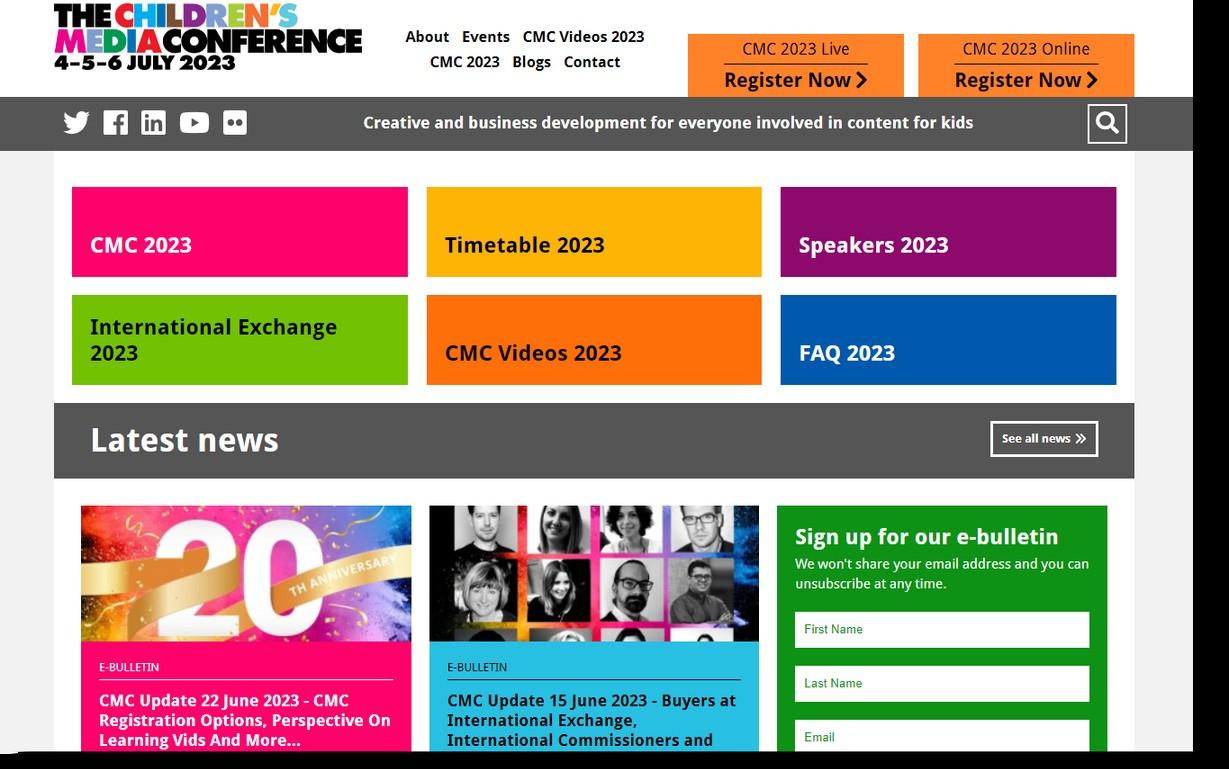1229x769 pixels.
Task: Open the LinkedIn social link
Action: point(154,123)
